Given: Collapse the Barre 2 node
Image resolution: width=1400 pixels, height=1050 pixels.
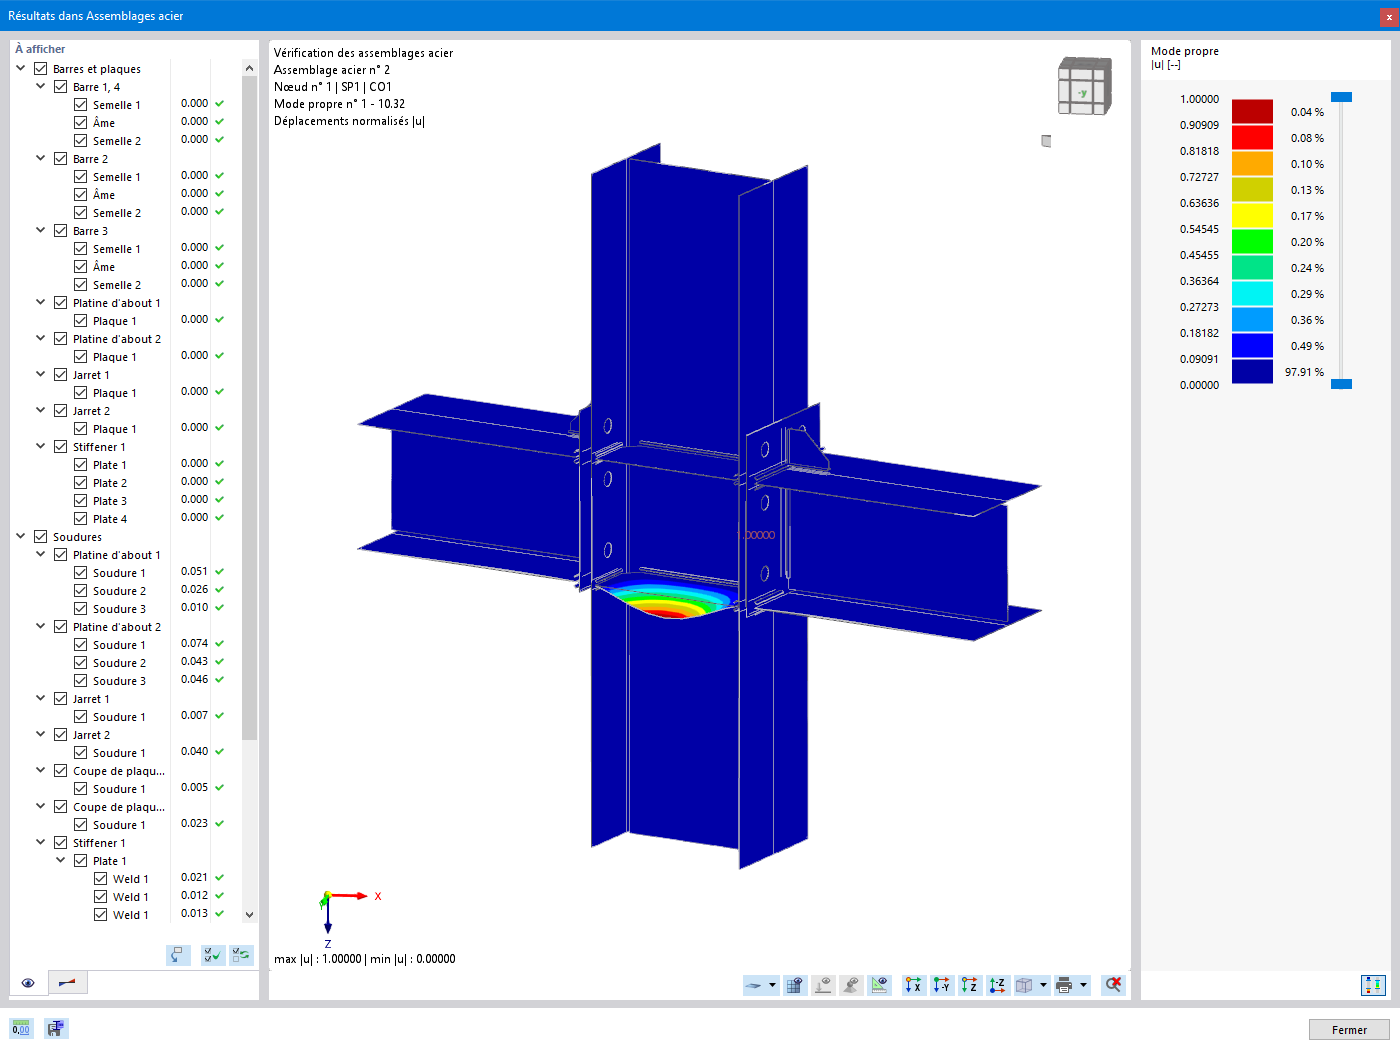Looking at the screenshot, I should (41, 159).
